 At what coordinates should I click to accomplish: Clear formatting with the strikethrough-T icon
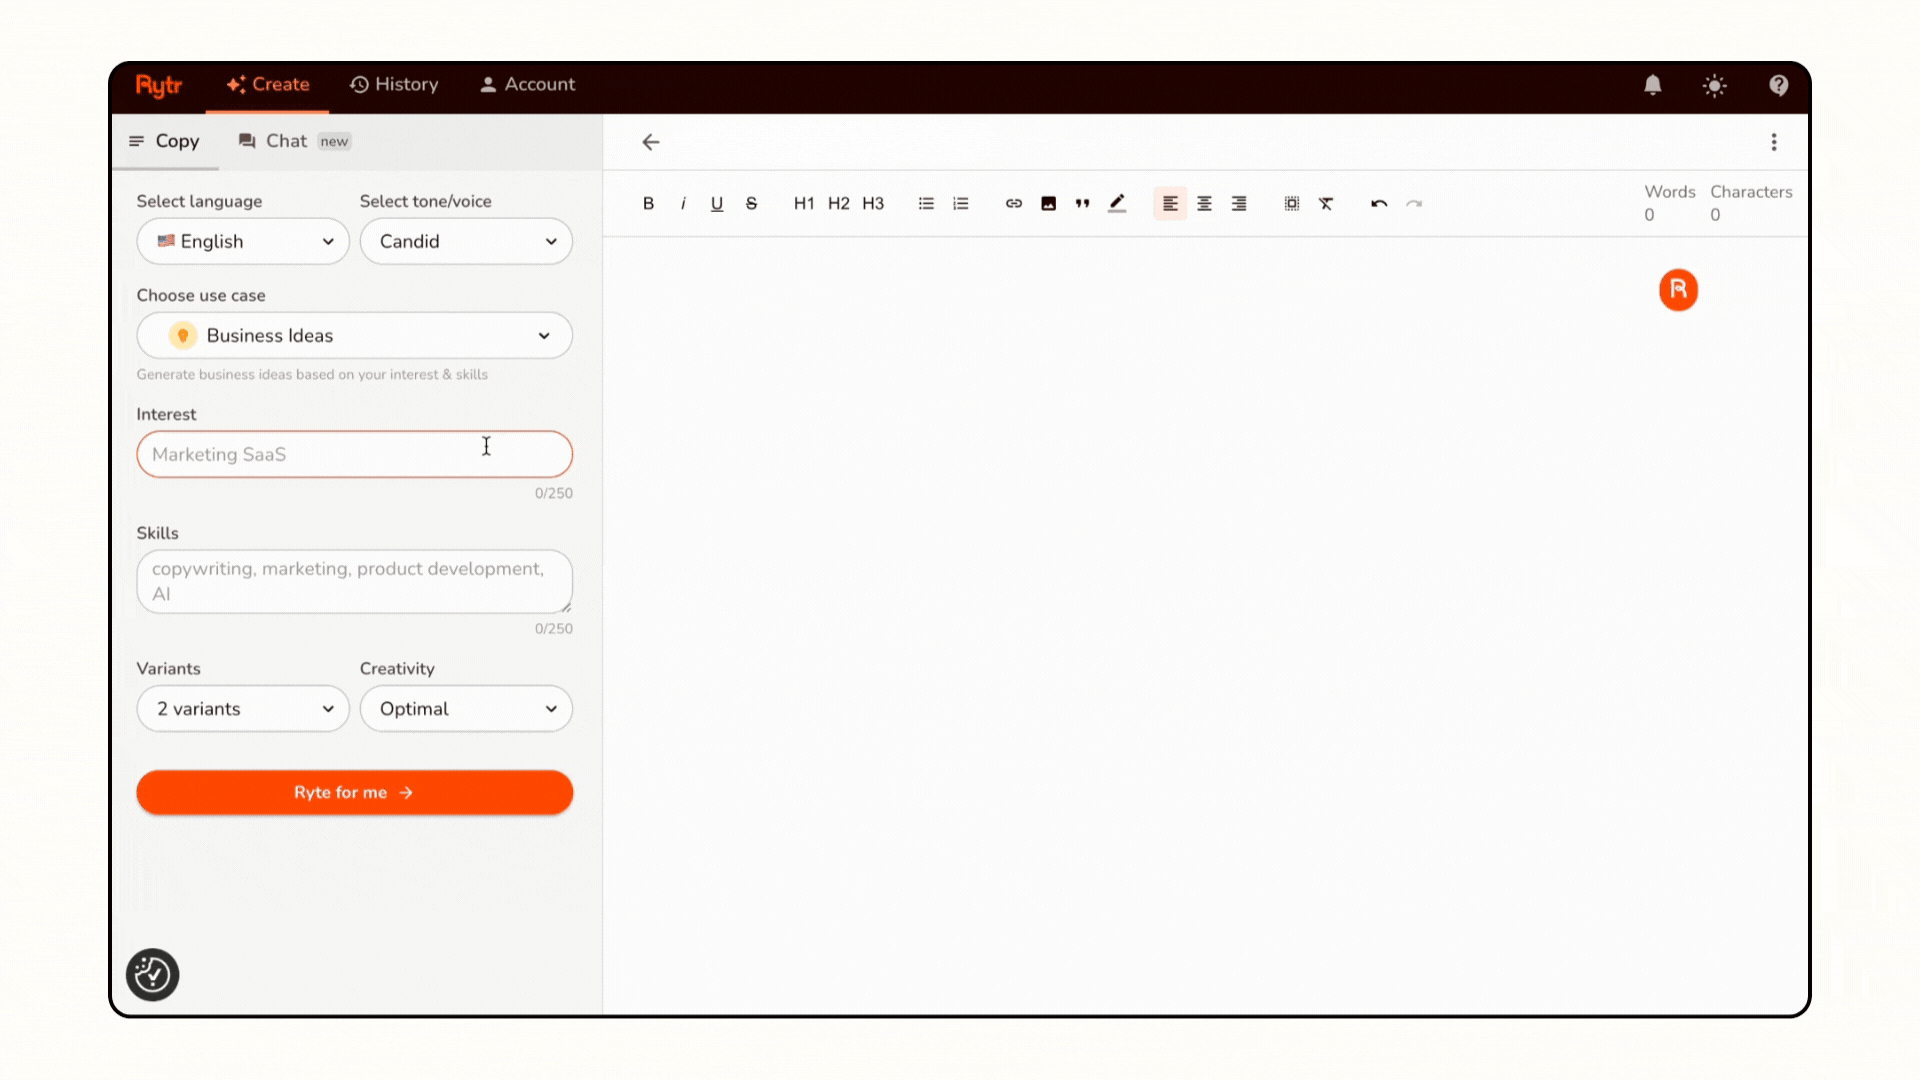click(1327, 203)
